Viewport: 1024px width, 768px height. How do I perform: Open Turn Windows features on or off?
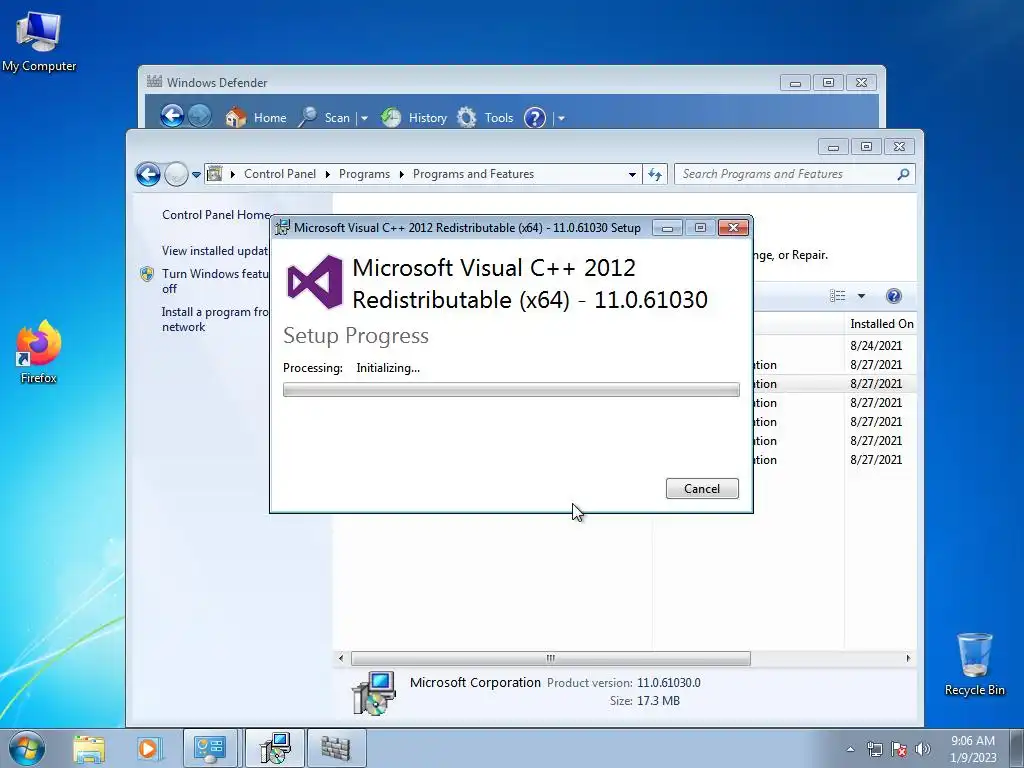(216, 281)
